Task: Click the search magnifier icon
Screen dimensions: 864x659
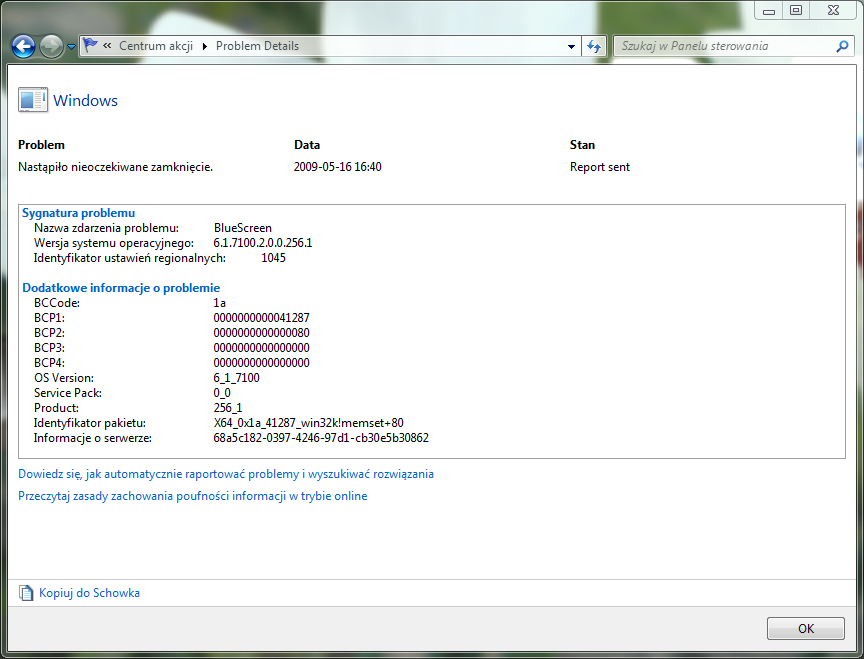Action: click(x=842, y=46)
